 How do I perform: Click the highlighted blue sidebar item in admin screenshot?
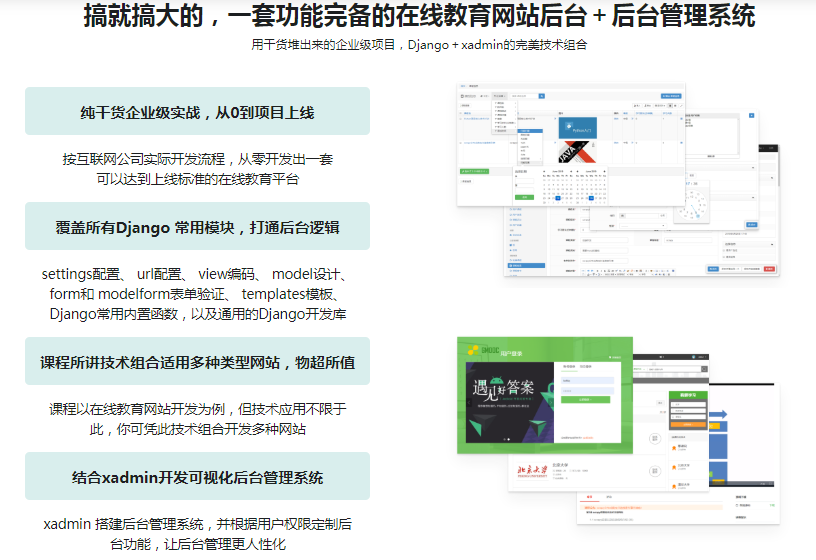[x=526, y=265]
